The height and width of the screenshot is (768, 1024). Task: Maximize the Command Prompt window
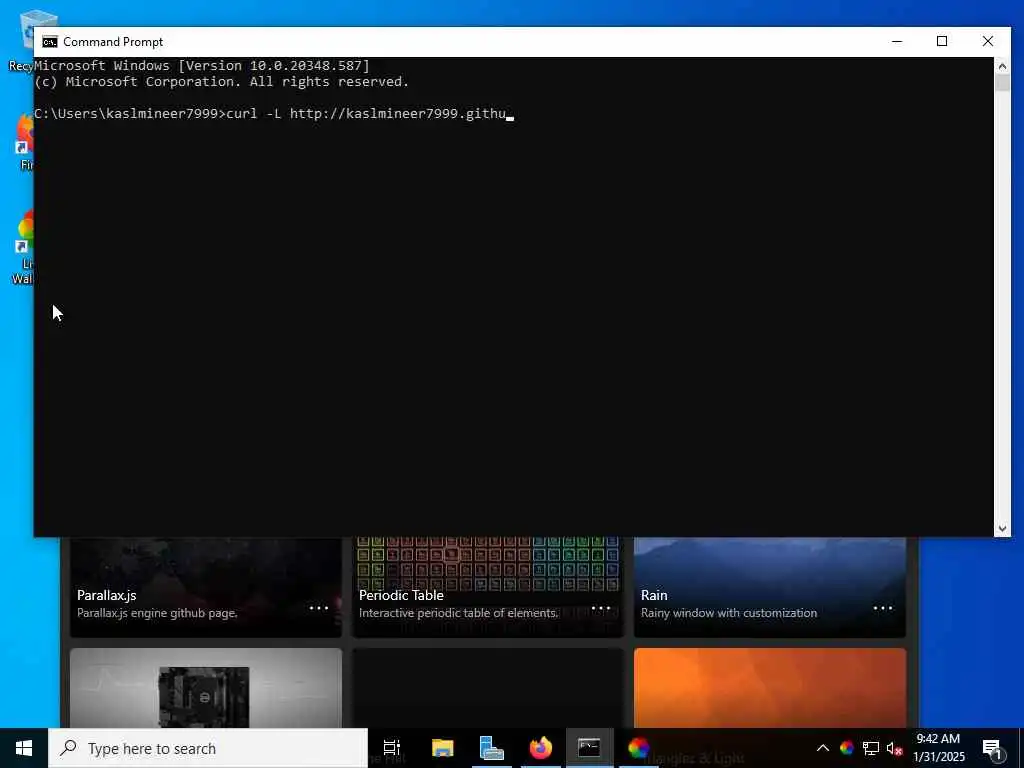click(942, 41)
